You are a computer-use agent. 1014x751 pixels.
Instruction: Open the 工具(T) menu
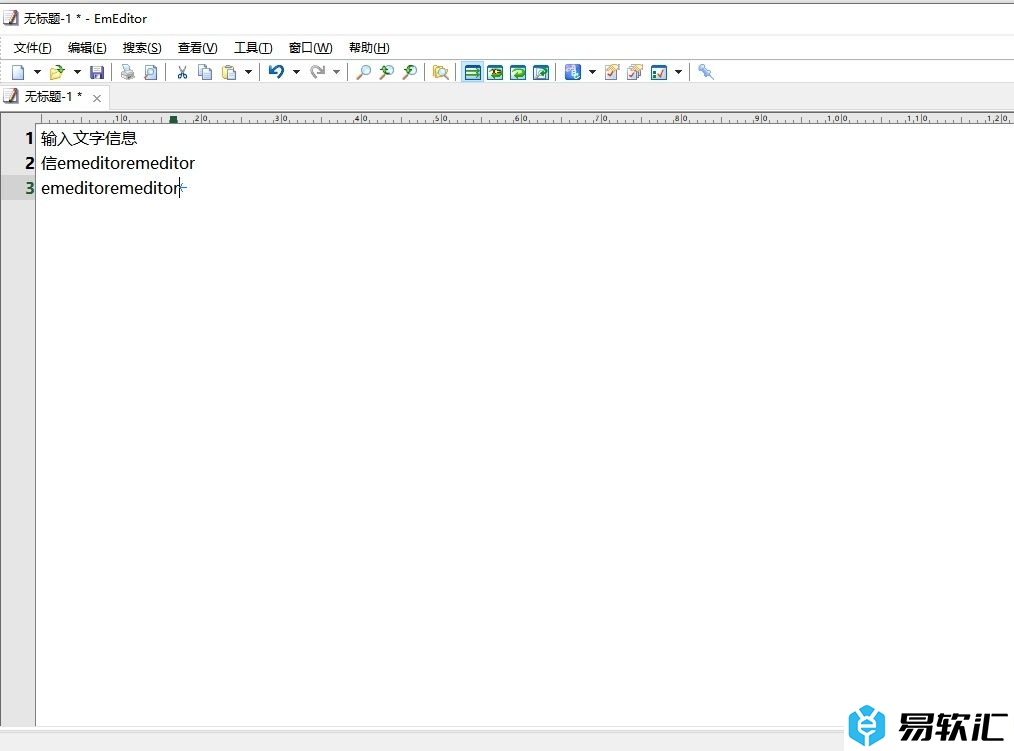click(x=253, y=48)
